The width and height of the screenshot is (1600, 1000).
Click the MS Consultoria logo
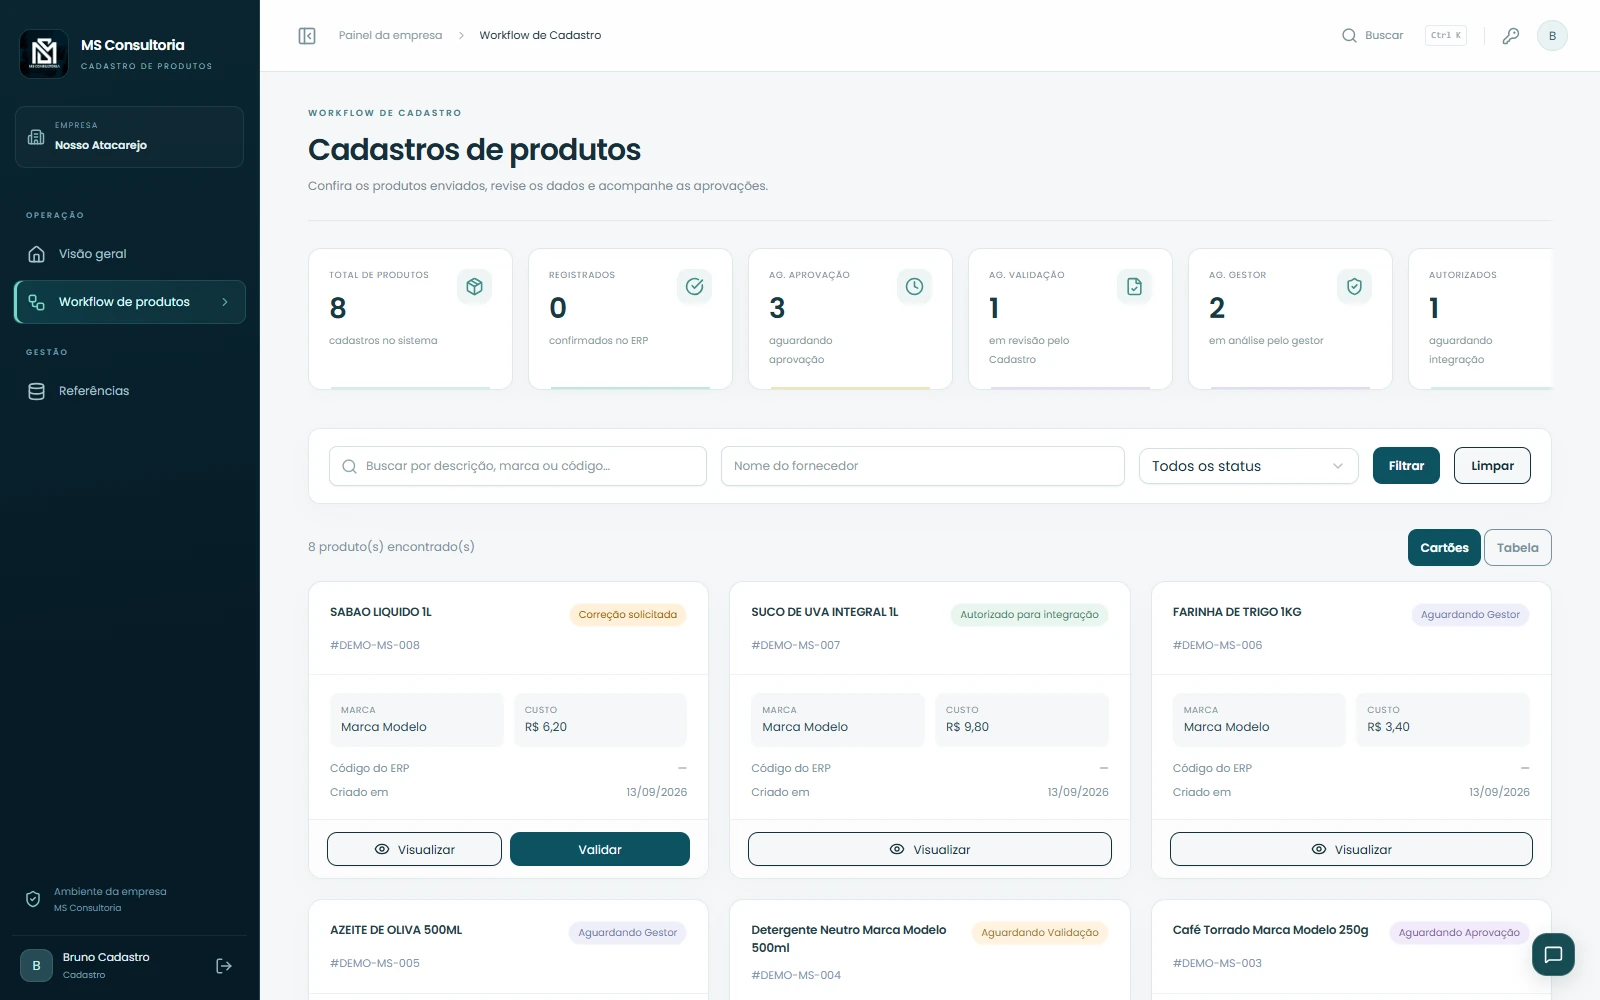pos(44,53)
